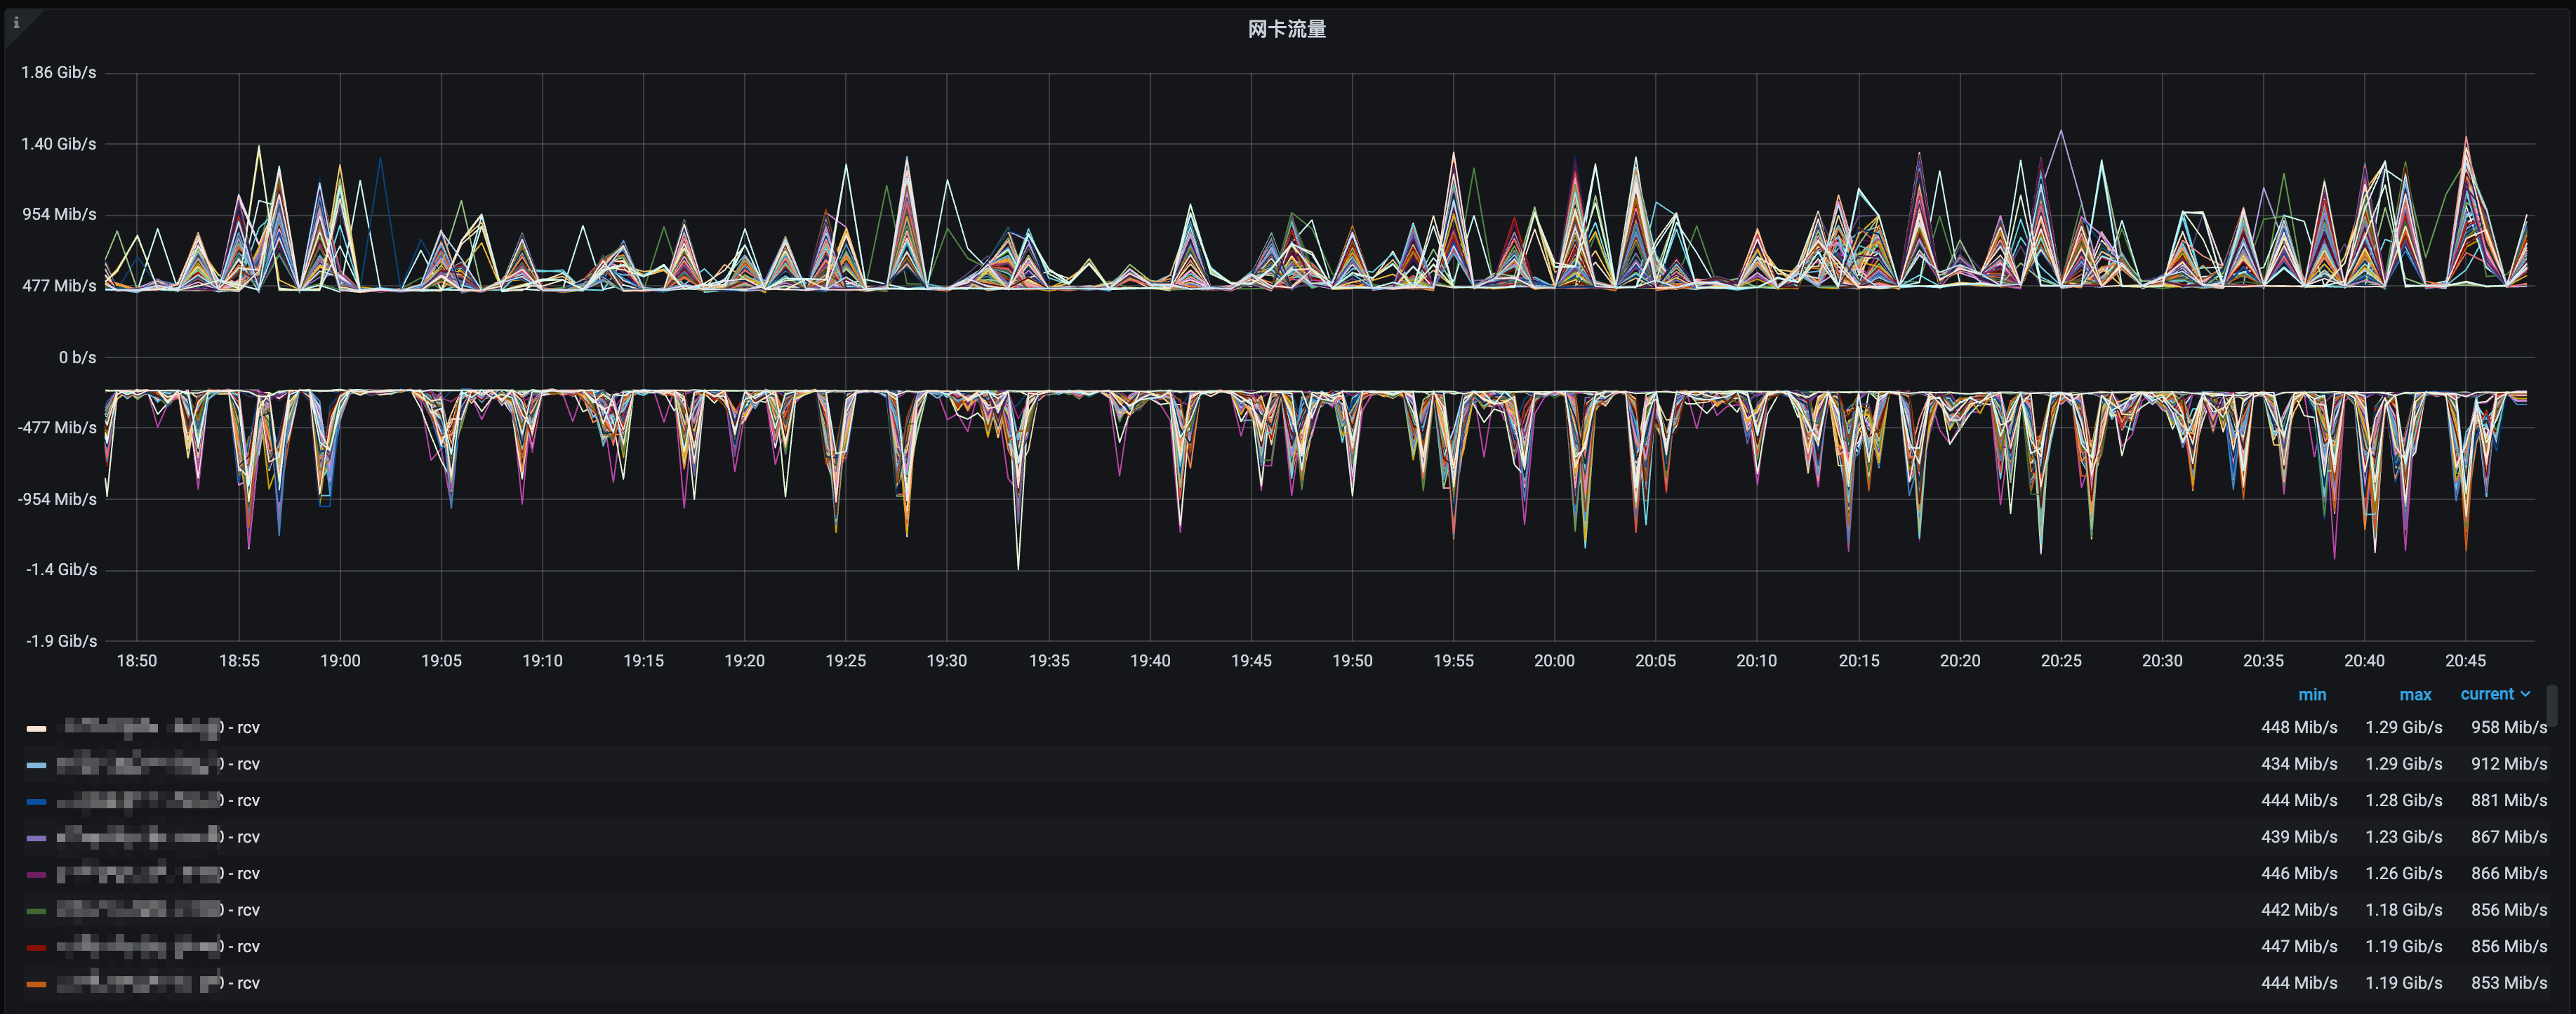Image resolution: width=2576 pixels, height=1014 pixels.
Task: Isolate the rcv series with current 866 Mib/s
Action: [158, 874]
